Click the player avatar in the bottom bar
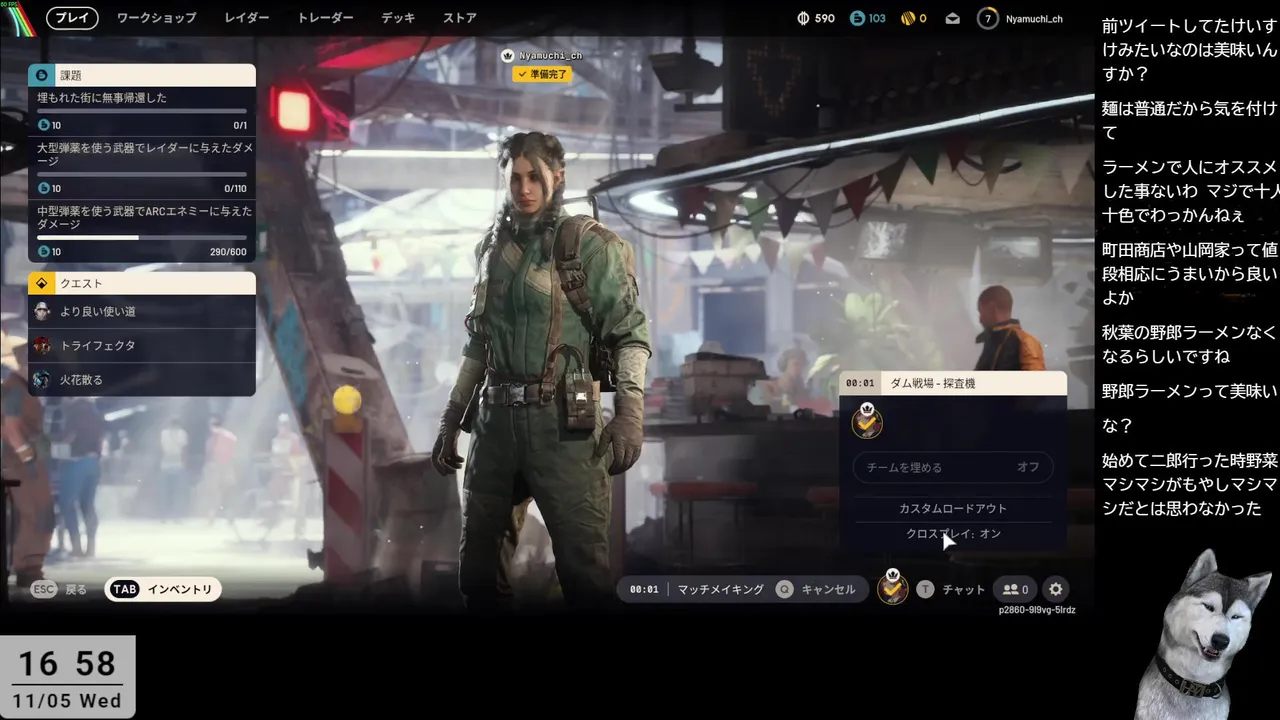1280x720 pixels. [893, 587]
